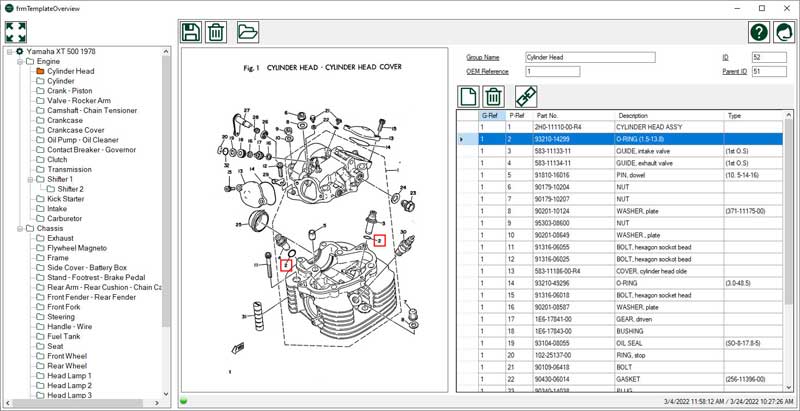Delete the diagram using the top toolbar trash icon
The width and height of the screenshot is (800, 411).
[215, 31]
